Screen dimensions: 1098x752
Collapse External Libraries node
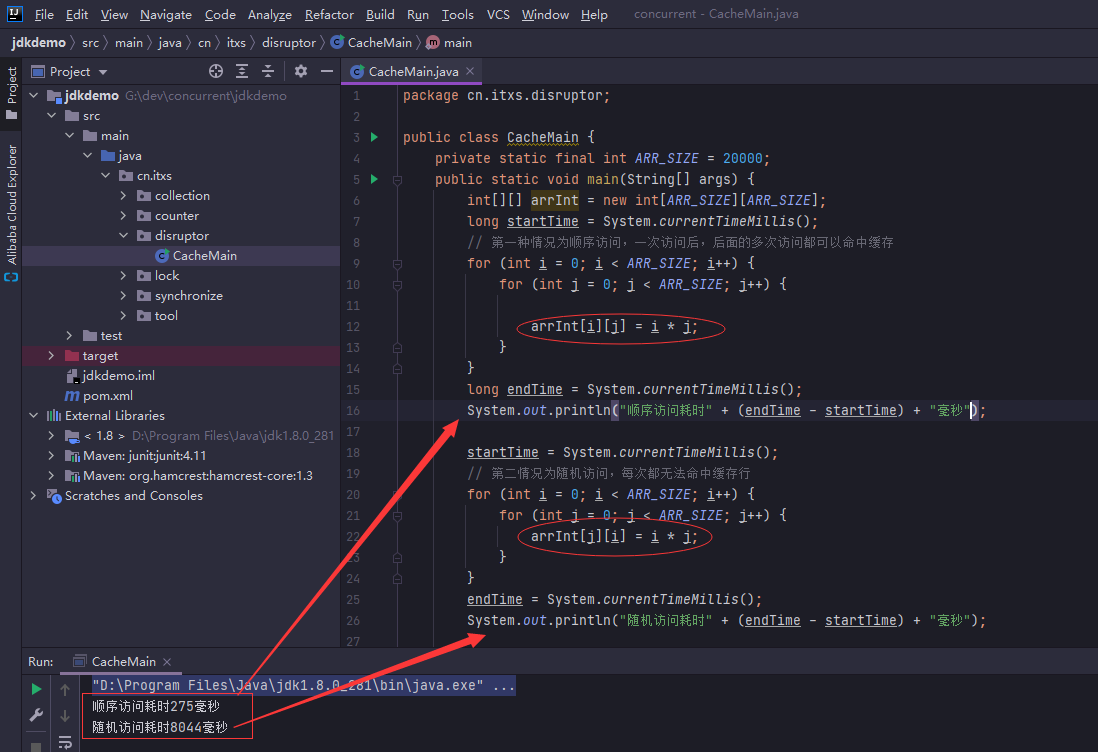click(x=34, y=415)
